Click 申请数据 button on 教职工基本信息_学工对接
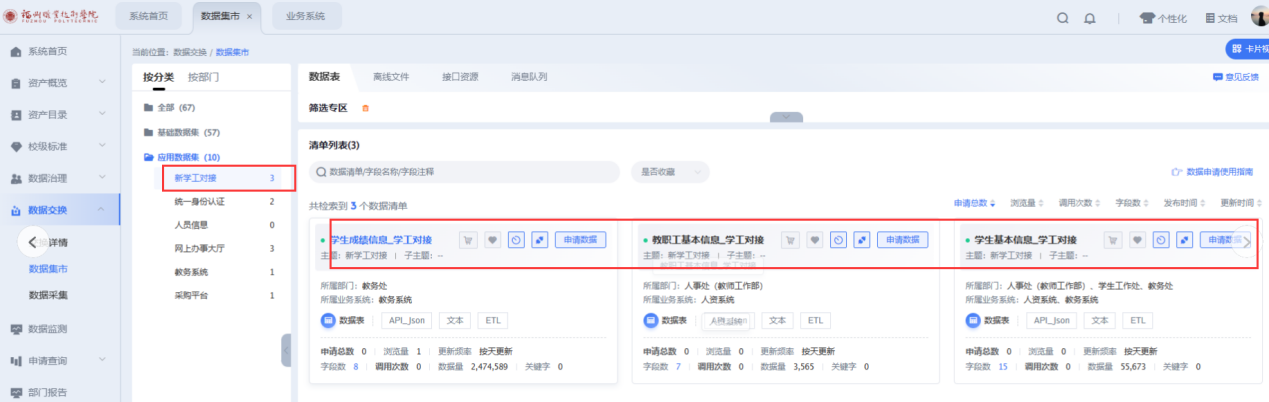1269x402 pixels. [902, 240]
